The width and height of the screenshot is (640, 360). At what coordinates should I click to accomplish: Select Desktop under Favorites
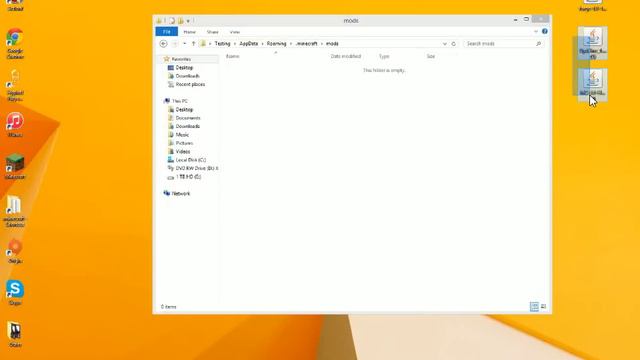[x=184, y=68]
